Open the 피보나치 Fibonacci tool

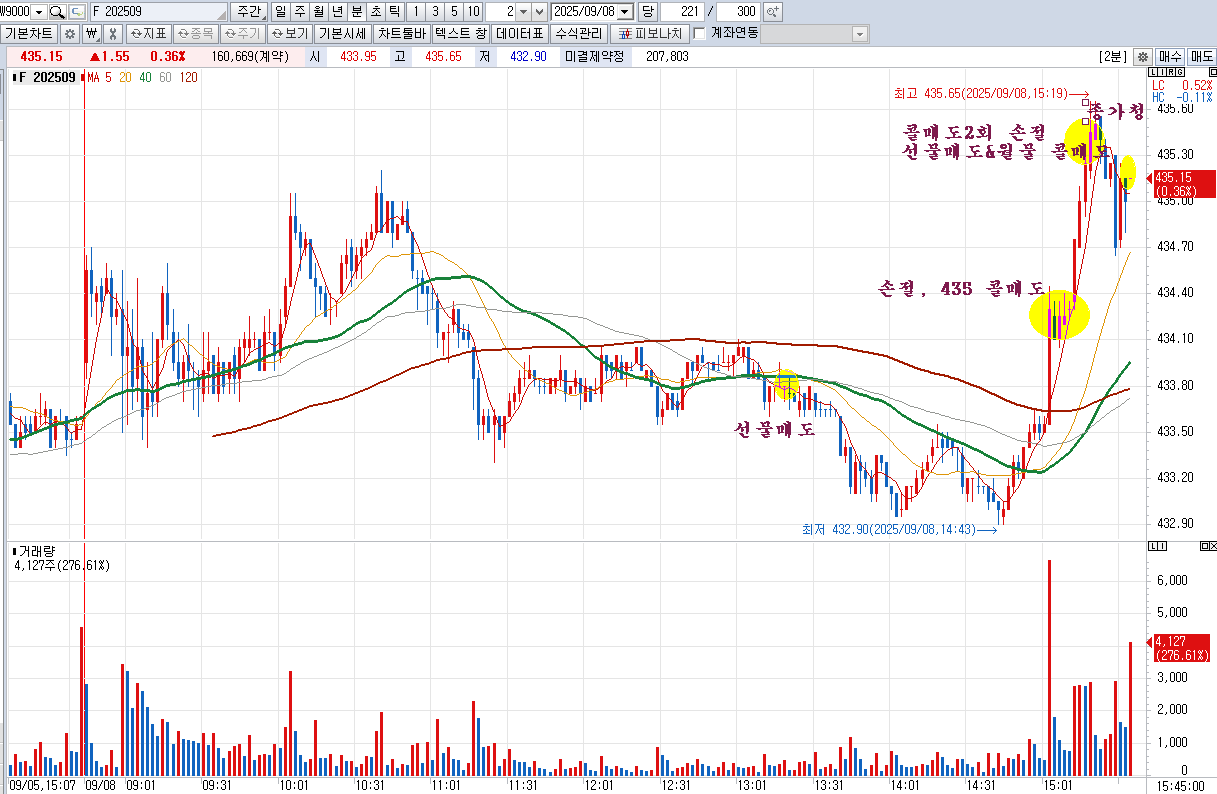click(650, 33)
